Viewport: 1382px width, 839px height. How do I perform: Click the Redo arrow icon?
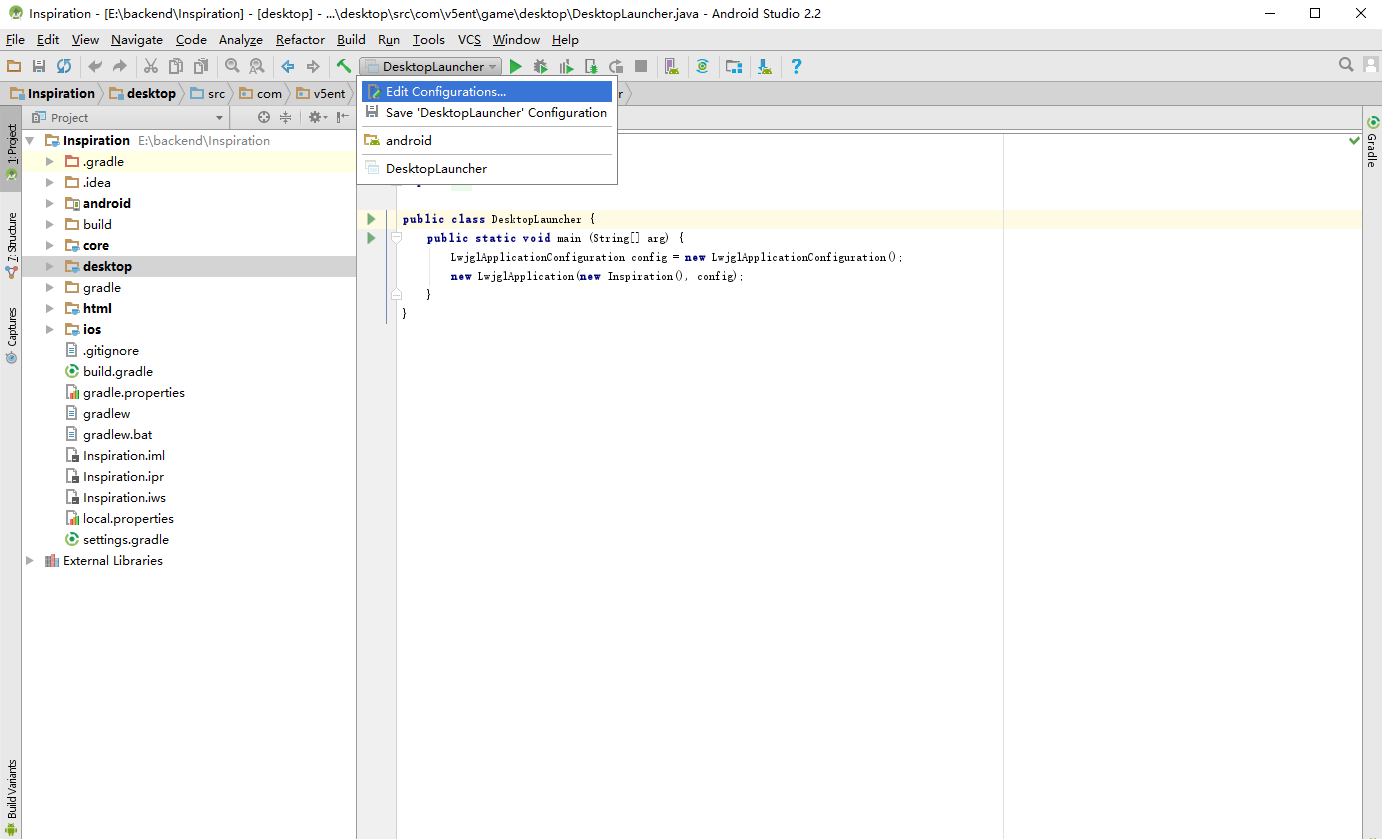tap(120, 66)
